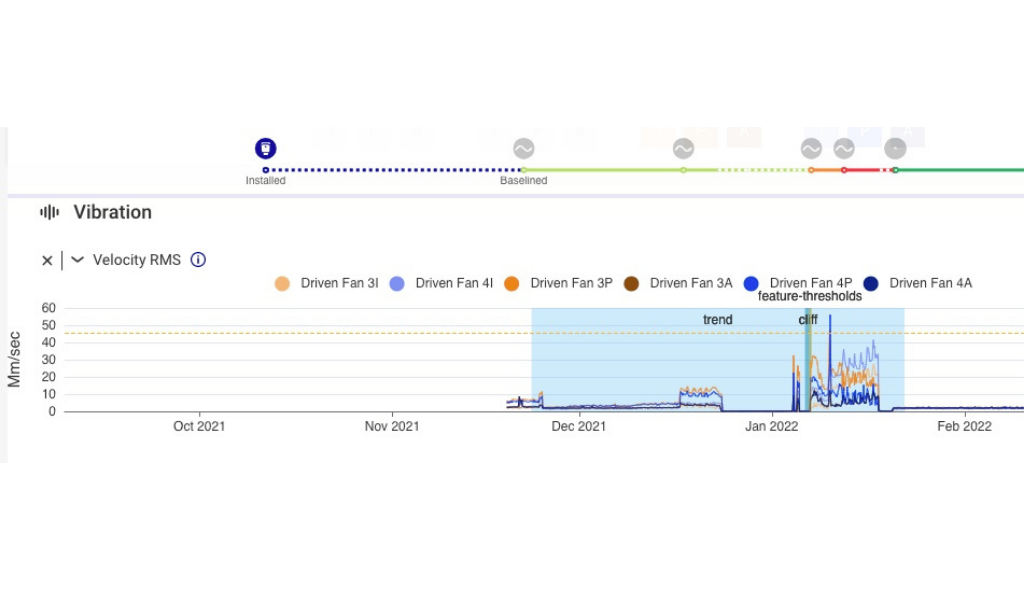
Task: Click the trend annotation on chart
Action: tap(718, 320)
